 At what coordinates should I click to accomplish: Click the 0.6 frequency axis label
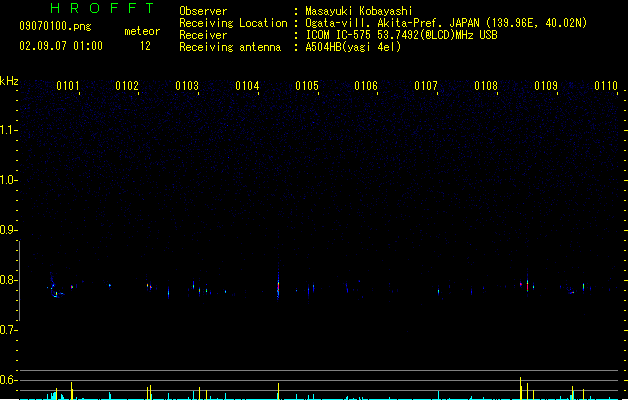tap(8, 380)
